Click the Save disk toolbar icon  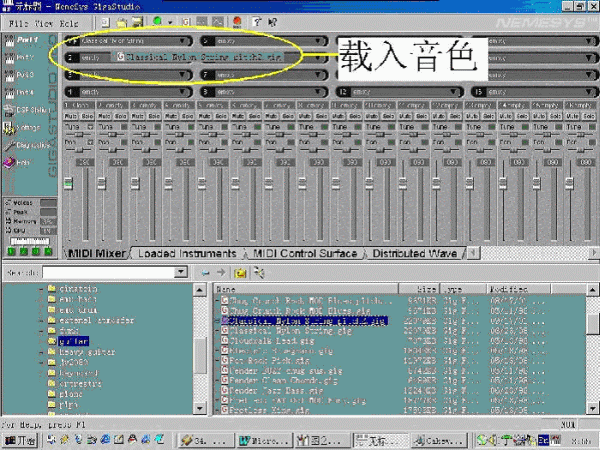coord(137,23)
